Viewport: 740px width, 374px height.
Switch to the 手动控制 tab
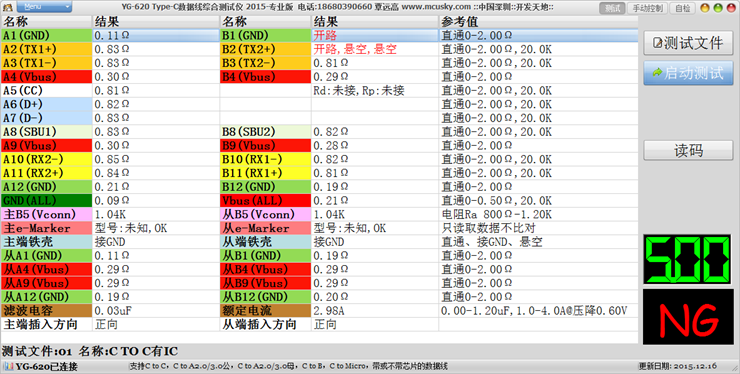pos(647,8)
